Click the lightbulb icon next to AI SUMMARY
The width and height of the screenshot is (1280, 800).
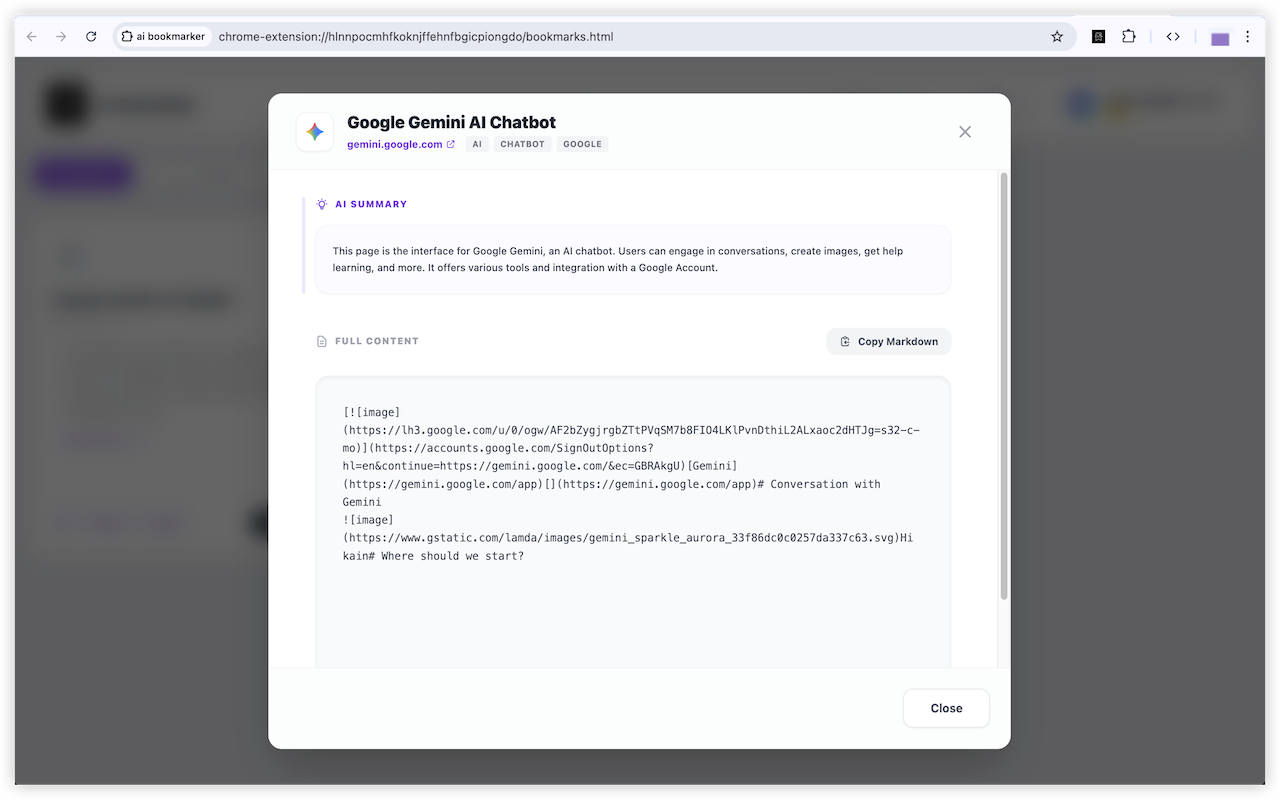point(320,203)
